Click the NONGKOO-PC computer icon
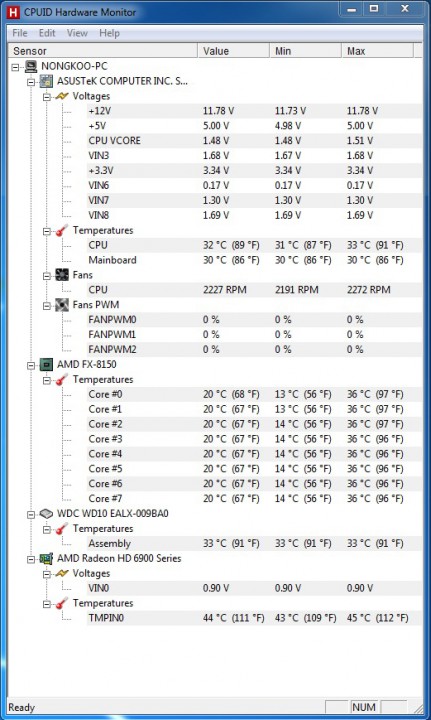Screen dimensions: 431x720 tap(31, 66)
